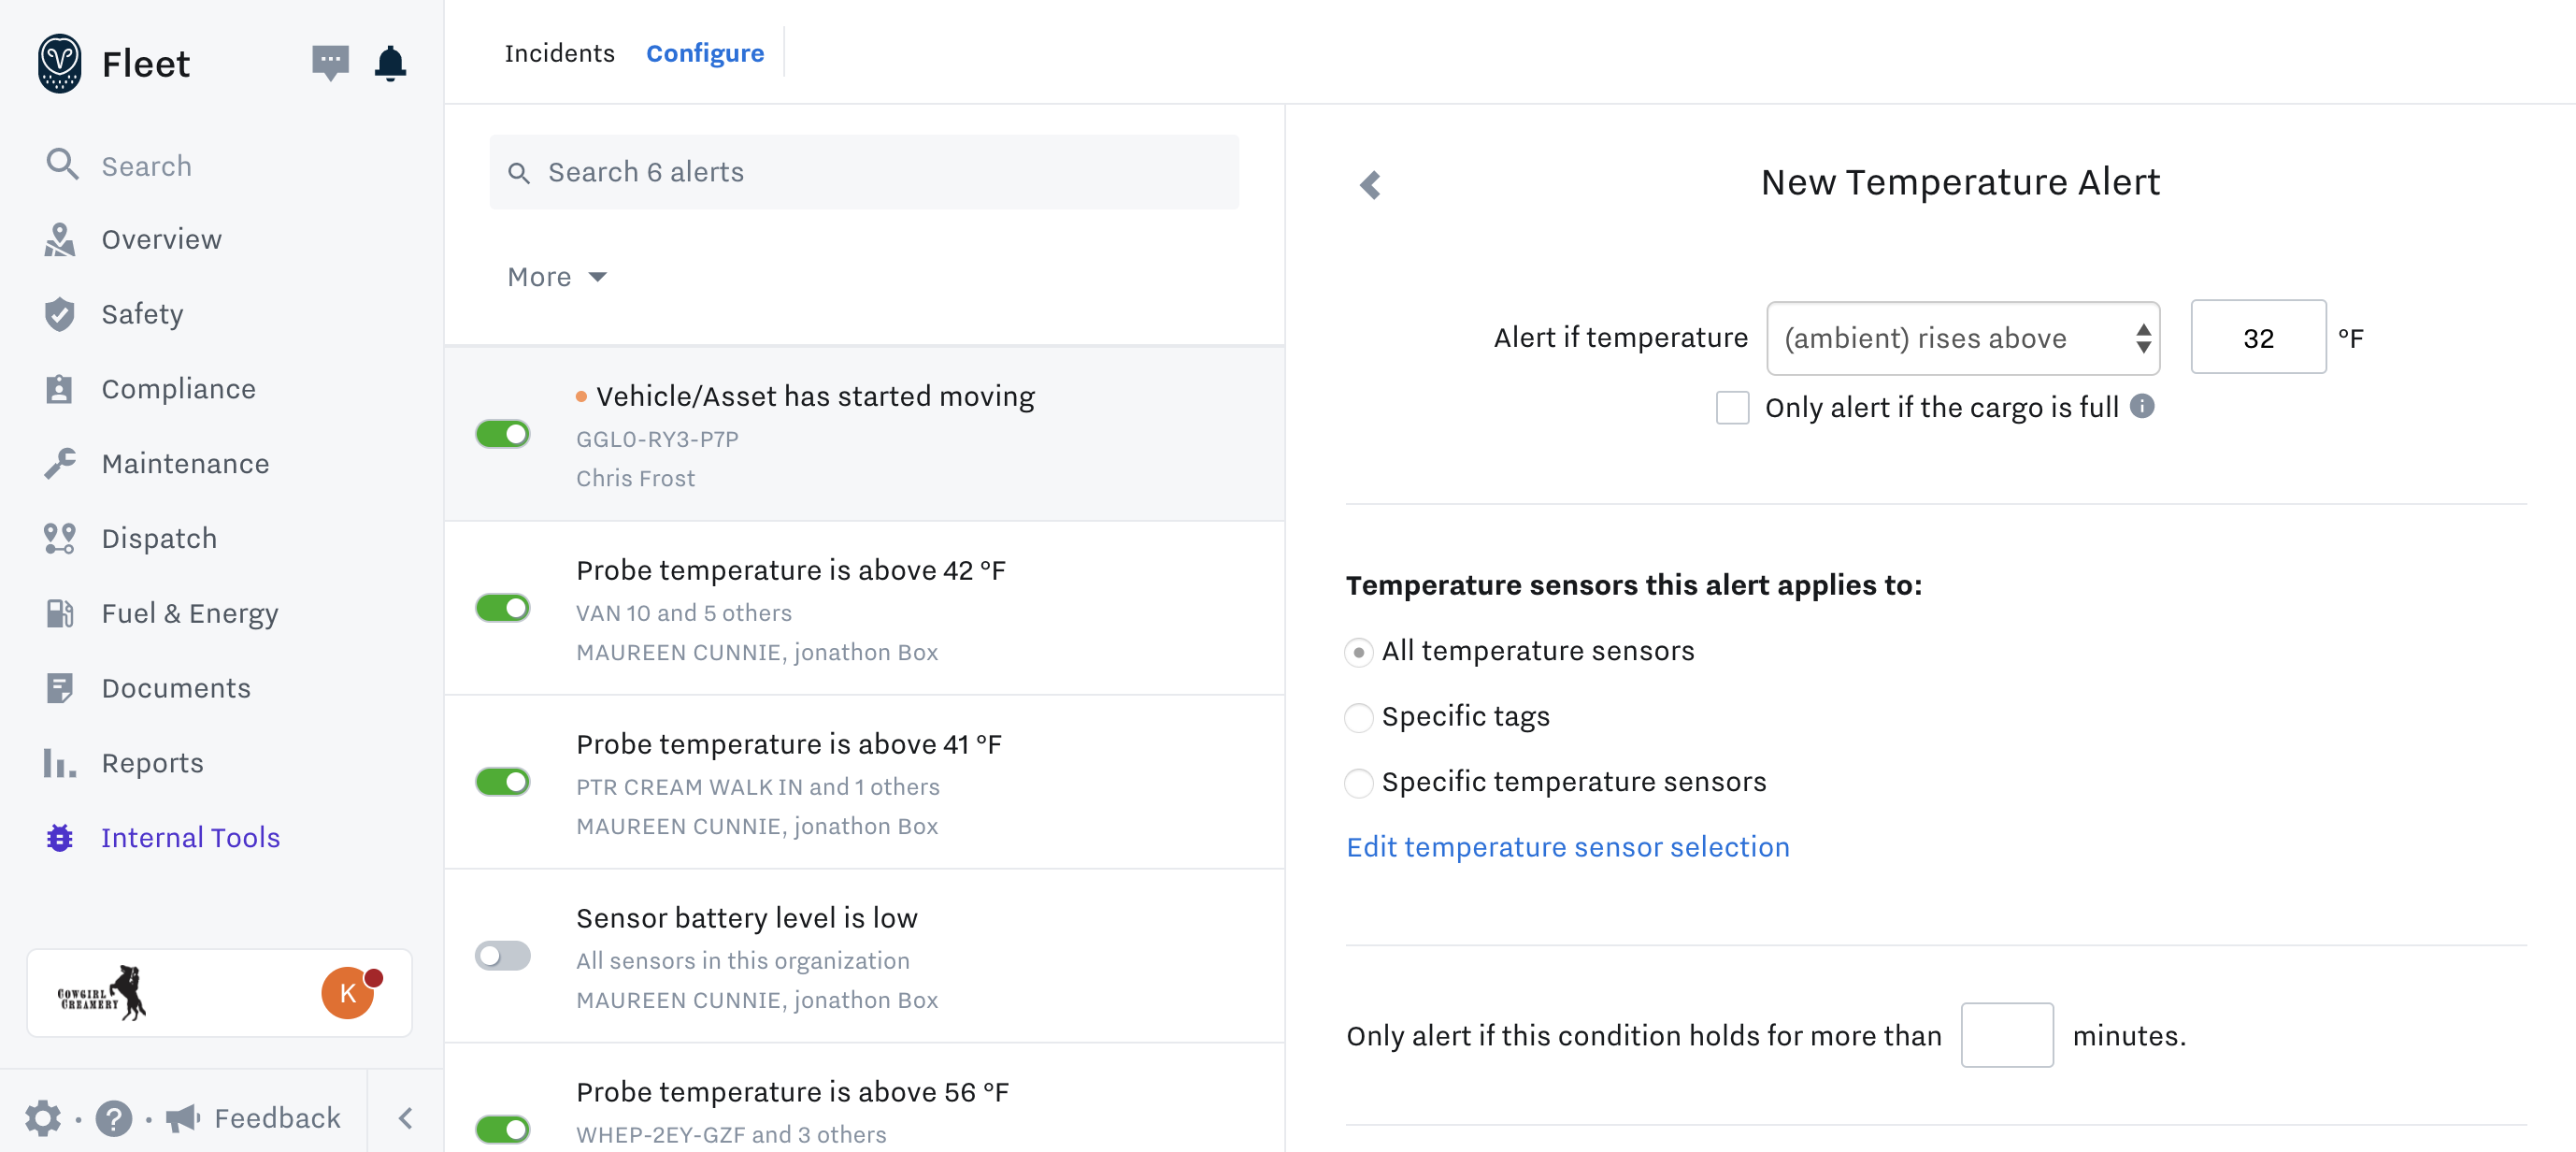Open settings gear icon at bottom left
The height and width of the screenshot is (1152, 2576).
(42, 1117)
